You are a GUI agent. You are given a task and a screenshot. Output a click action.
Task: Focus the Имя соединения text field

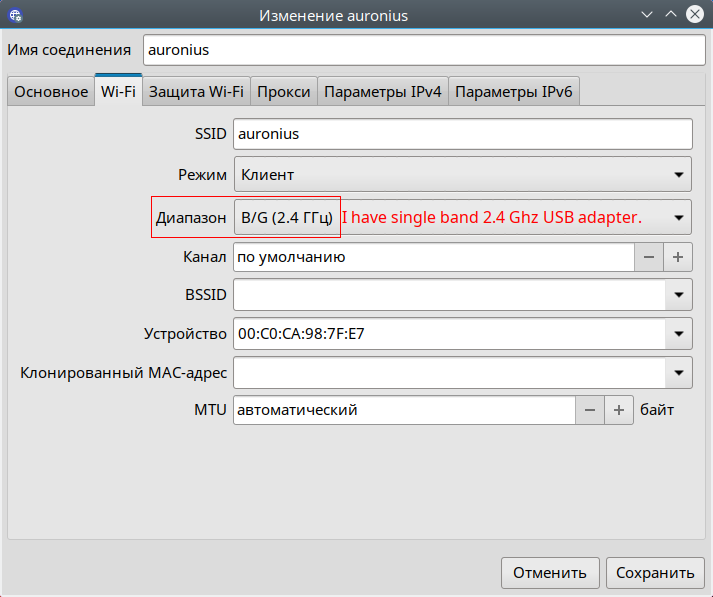[x=424, y=50]
